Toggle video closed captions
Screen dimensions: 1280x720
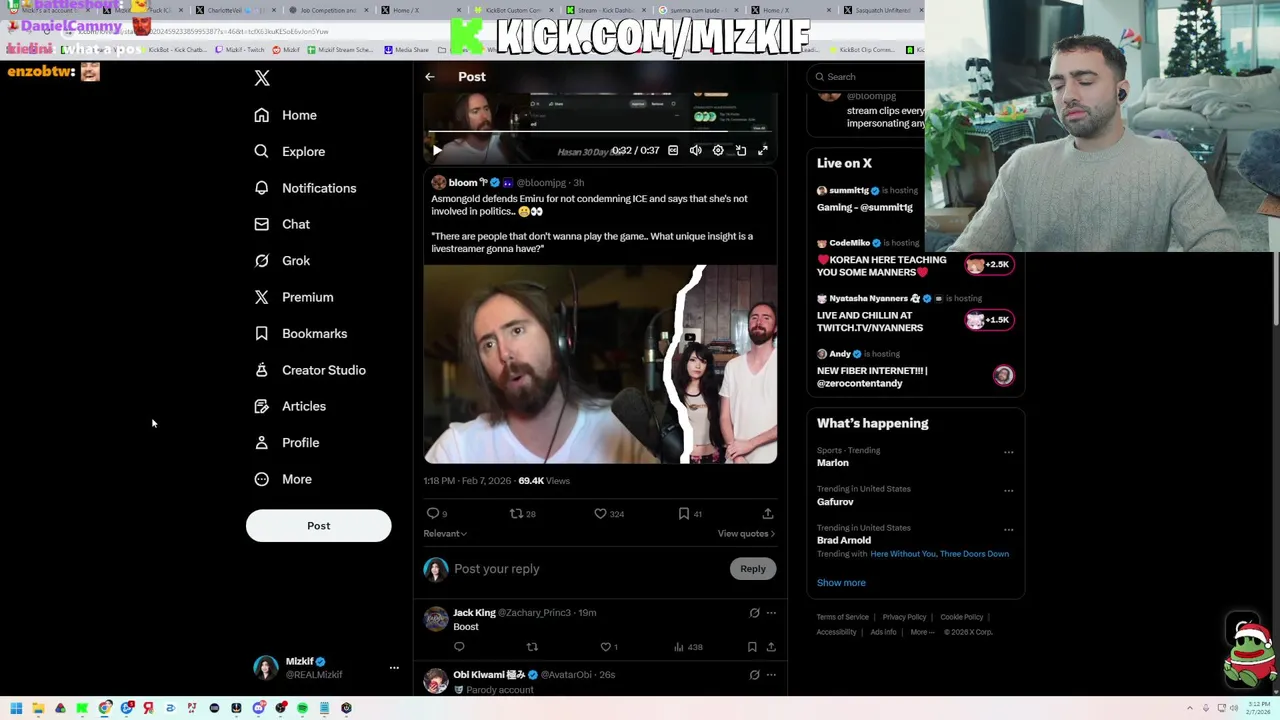(673, 150)
